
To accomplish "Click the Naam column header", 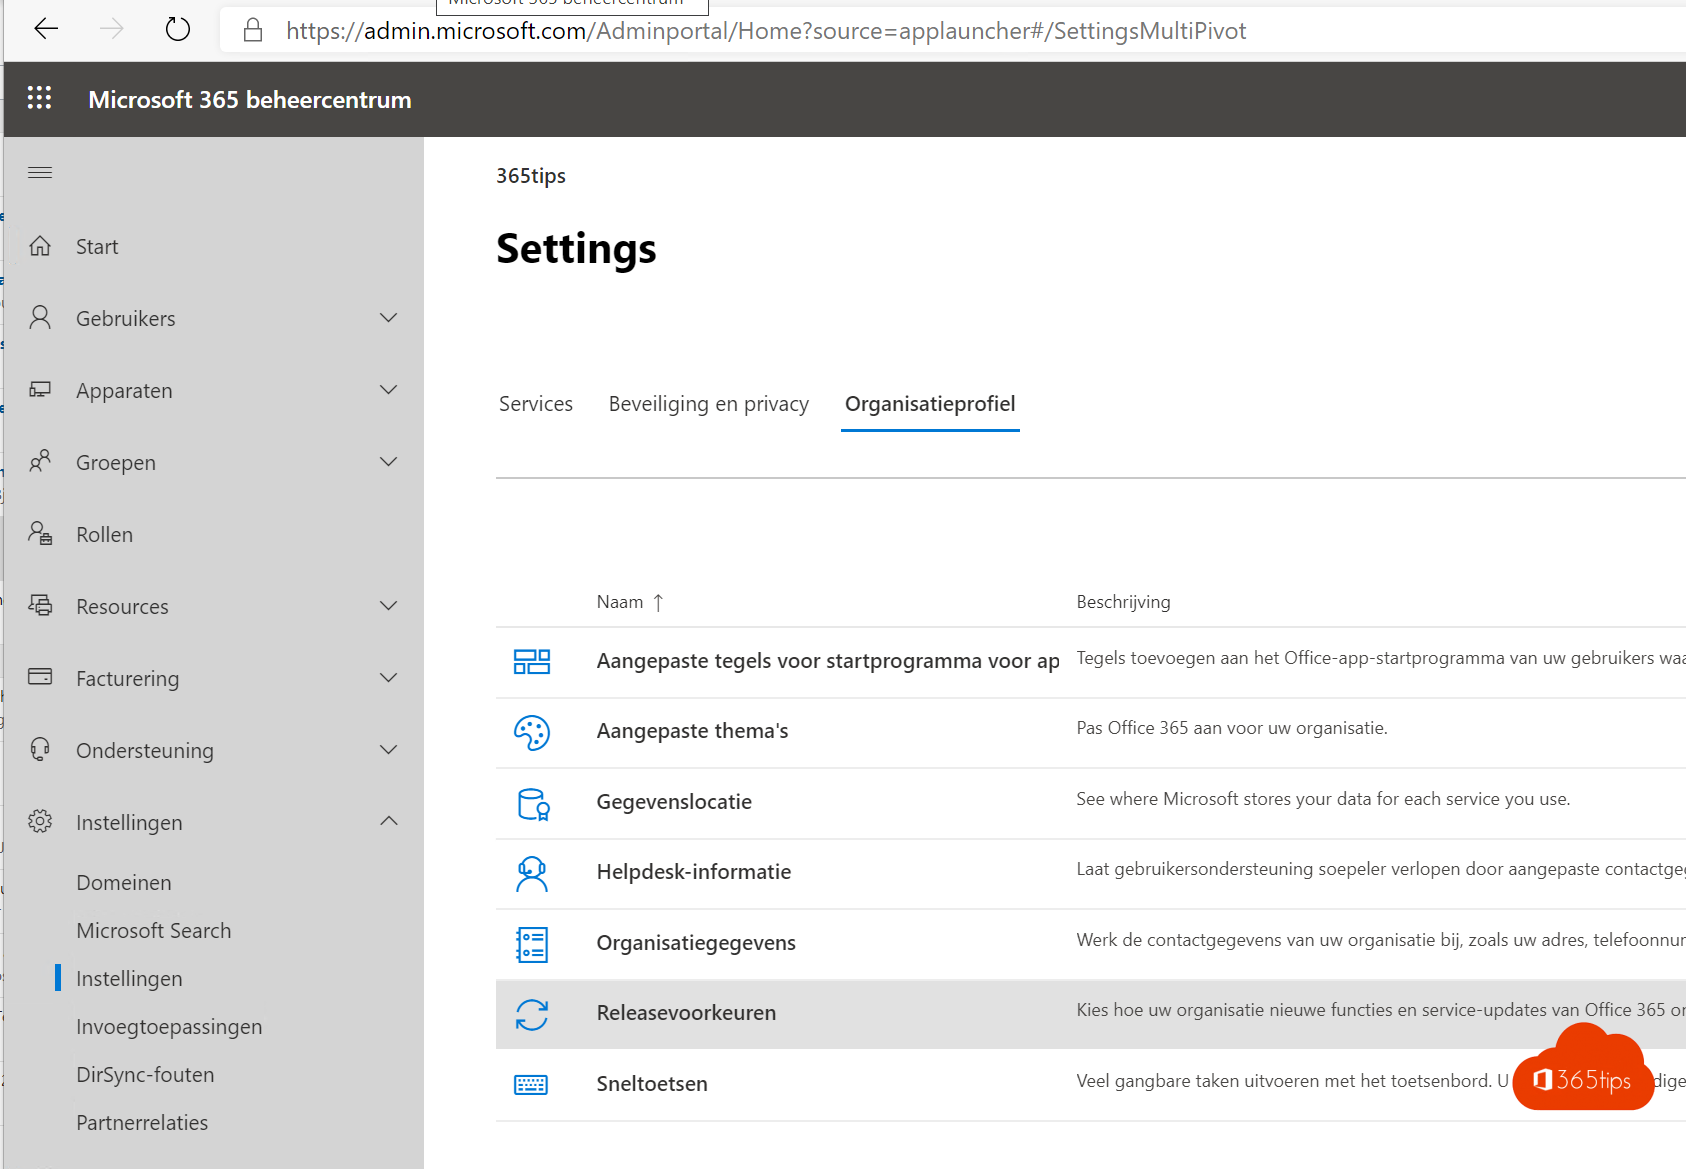I will pyautogui.click(x=620, y=602).
